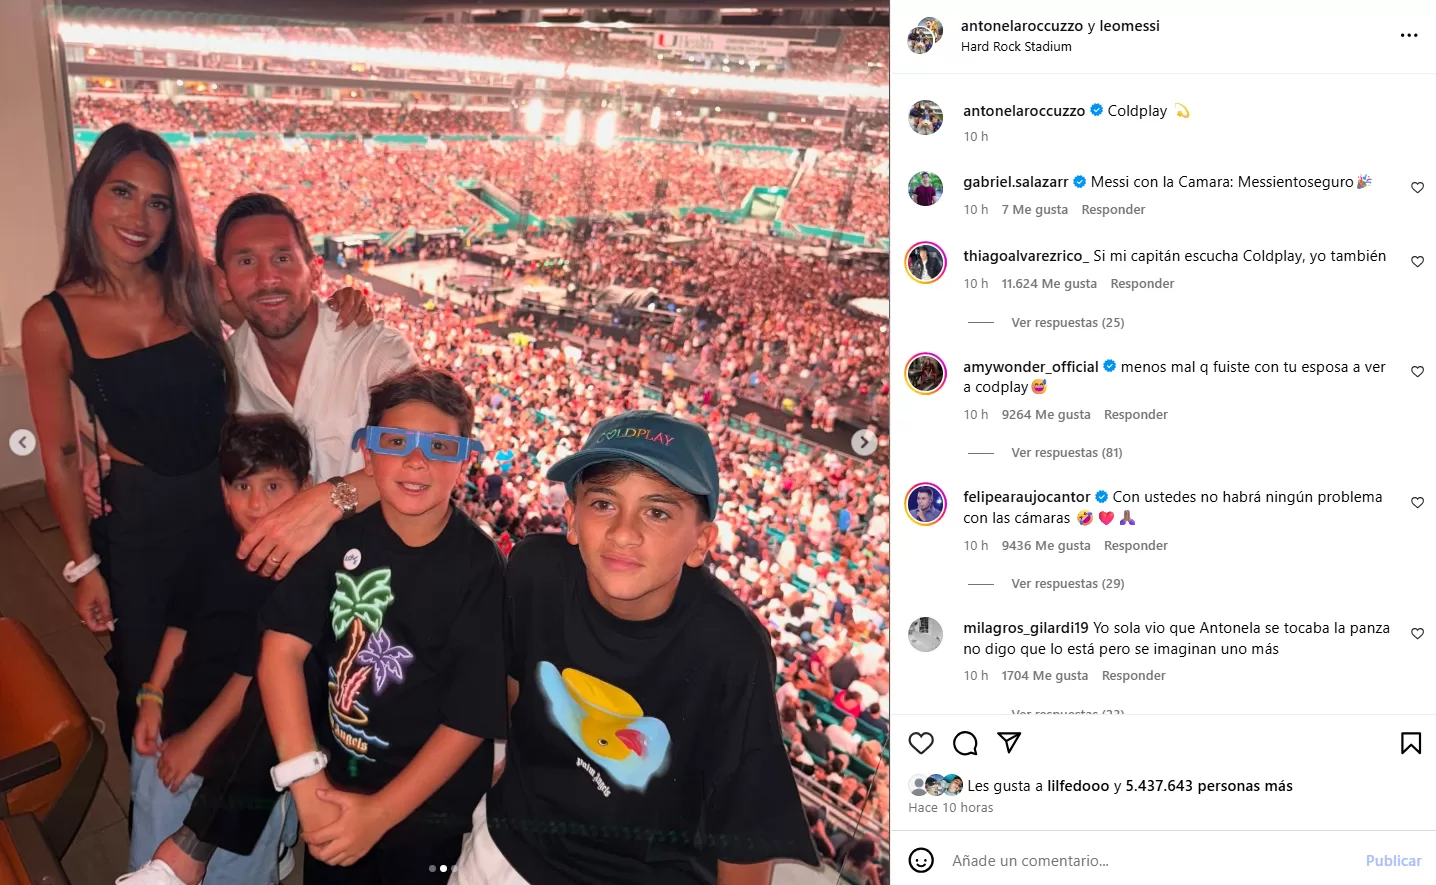This screenshot has height=885, width=1436.
Task: Share post with paper plane icon
Action: [x=1009, y=742]
